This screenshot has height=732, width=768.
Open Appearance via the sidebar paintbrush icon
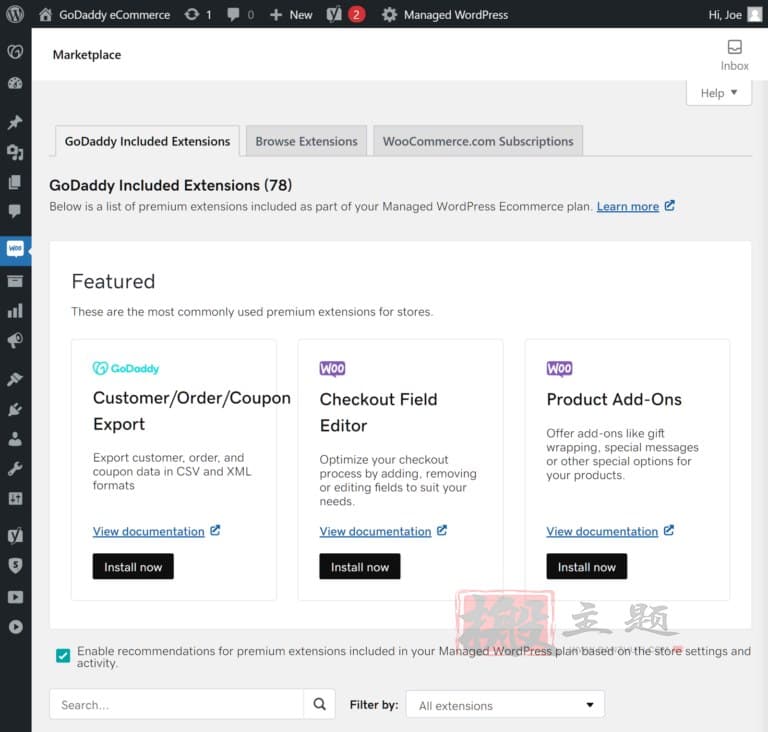[15, 379]
